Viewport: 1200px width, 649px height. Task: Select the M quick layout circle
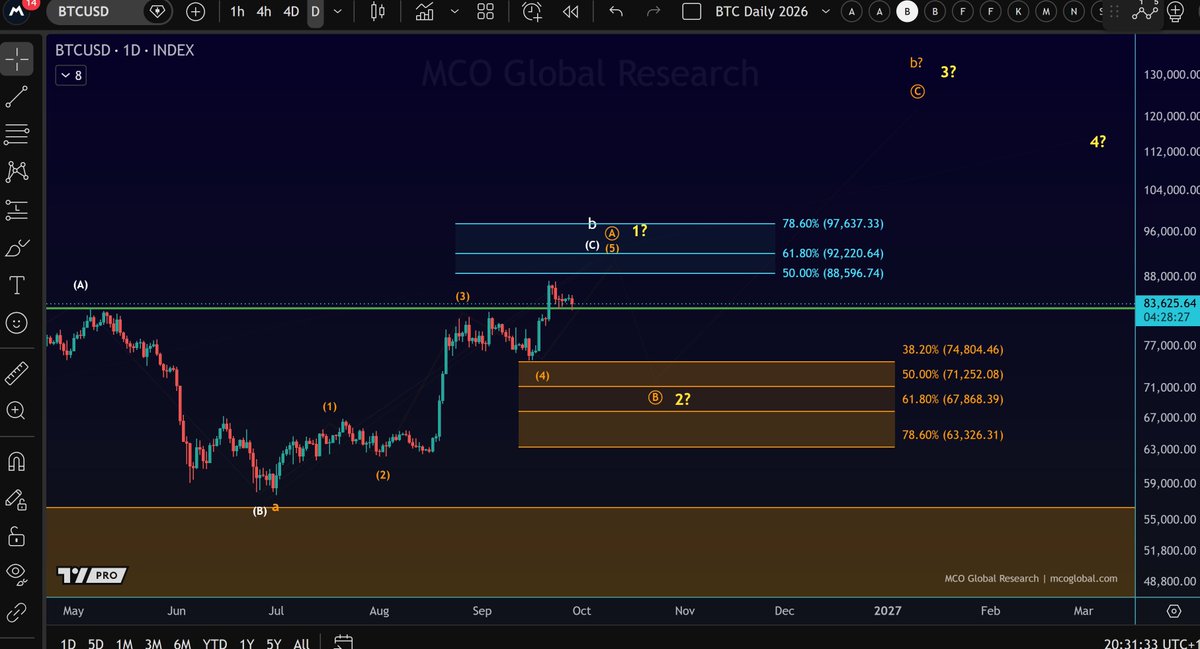[x=1046, y=12]
